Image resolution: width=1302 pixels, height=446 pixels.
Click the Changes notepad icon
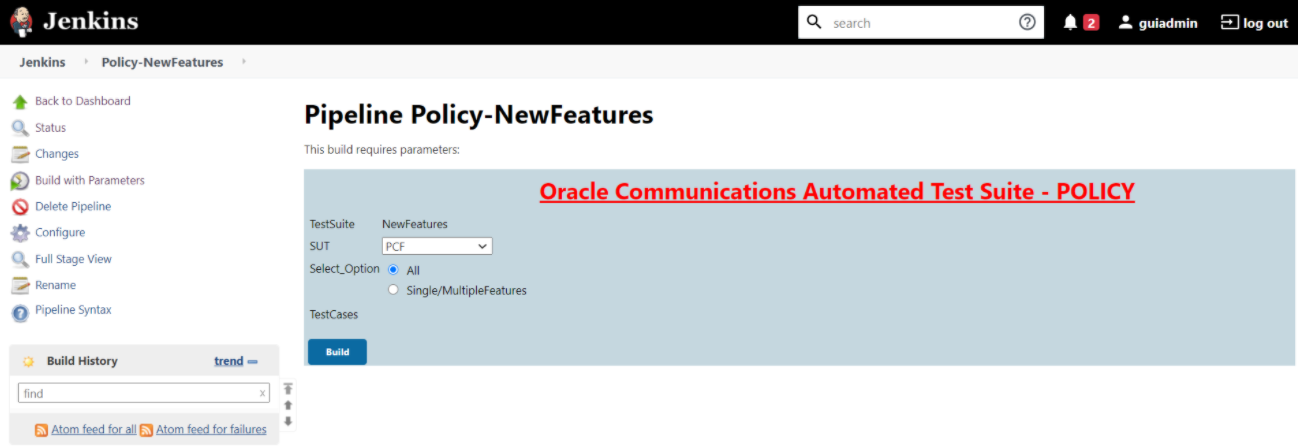20,154
